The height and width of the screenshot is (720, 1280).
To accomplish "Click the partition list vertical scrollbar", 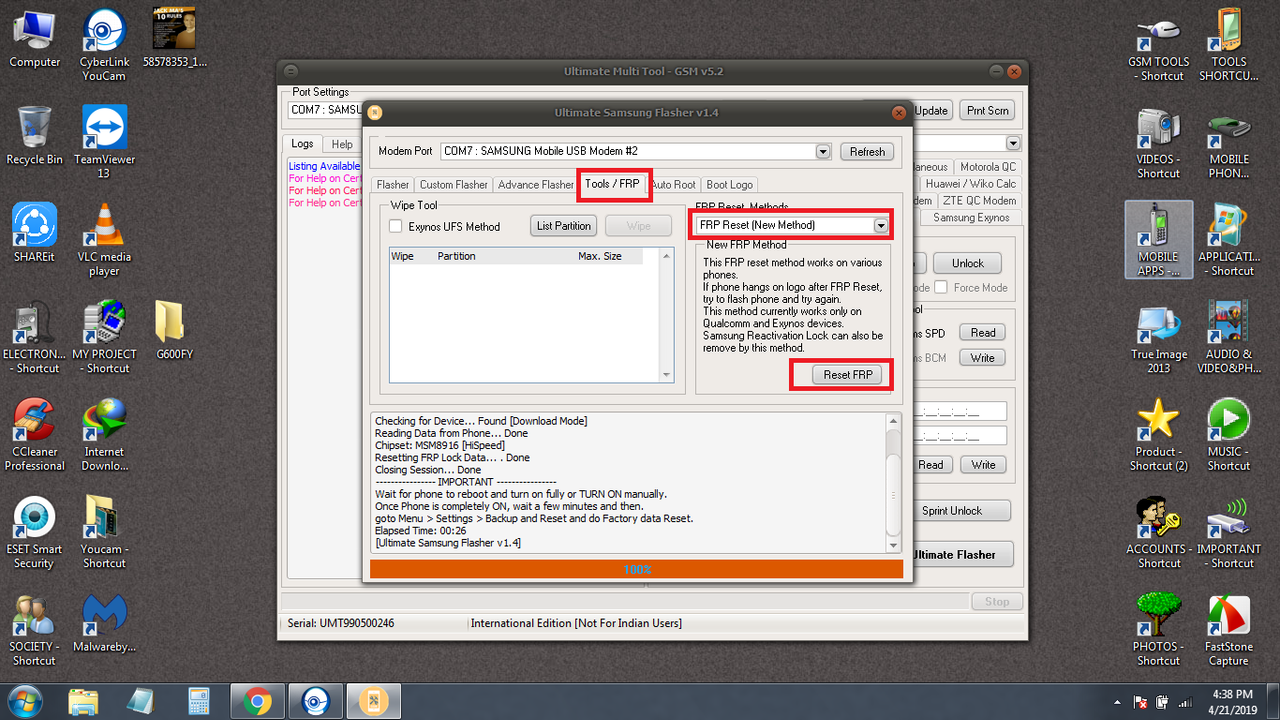I will pyautogui.click(x=667, y=315).
